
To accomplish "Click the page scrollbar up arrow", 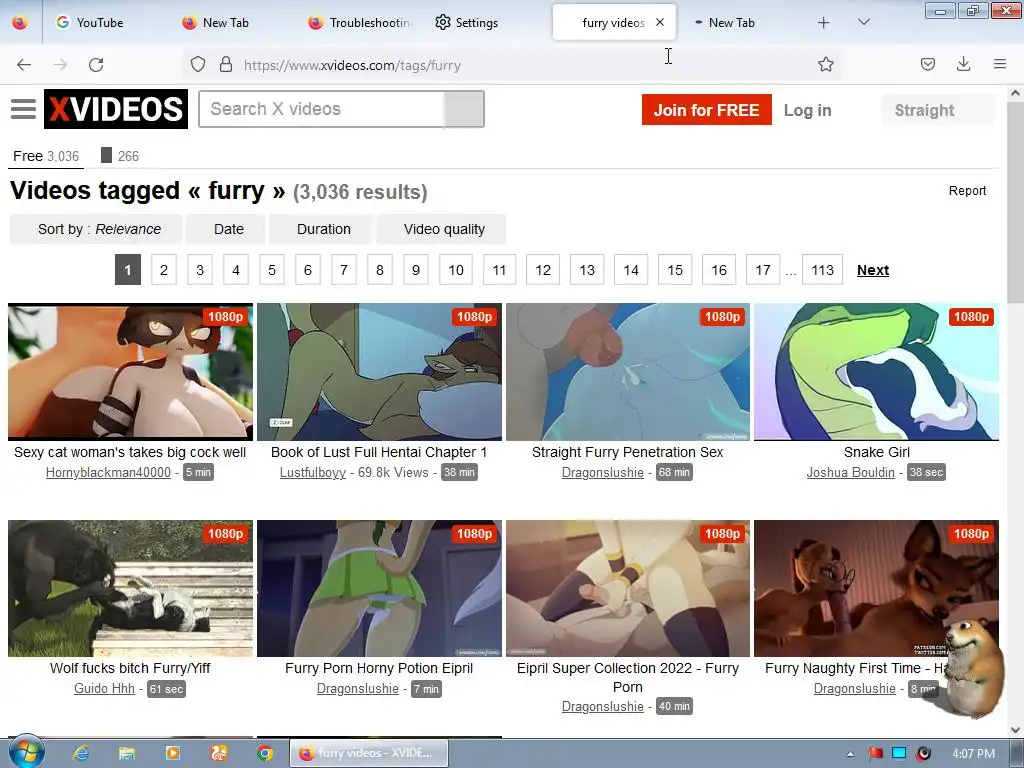I will click(1015, 93).
